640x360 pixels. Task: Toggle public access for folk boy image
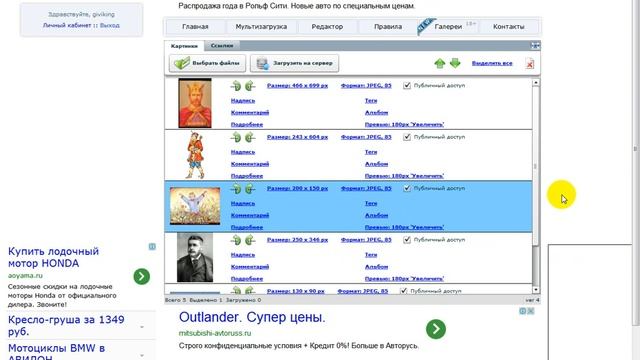pyautogui.click(x=407, y=137)
